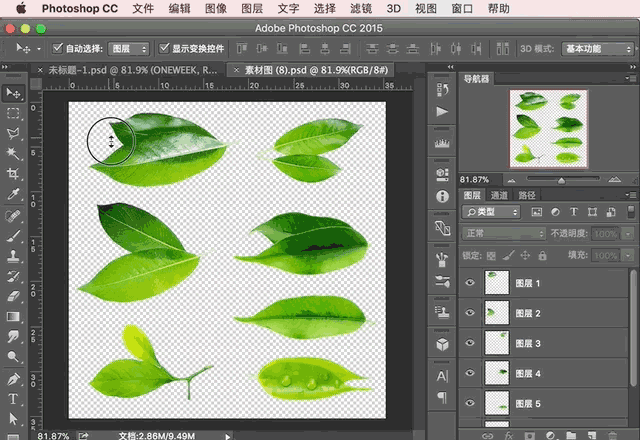Open the layer blend mode 正常 dropdown
This screenshot has width=640, height=440.
point(503,233)
